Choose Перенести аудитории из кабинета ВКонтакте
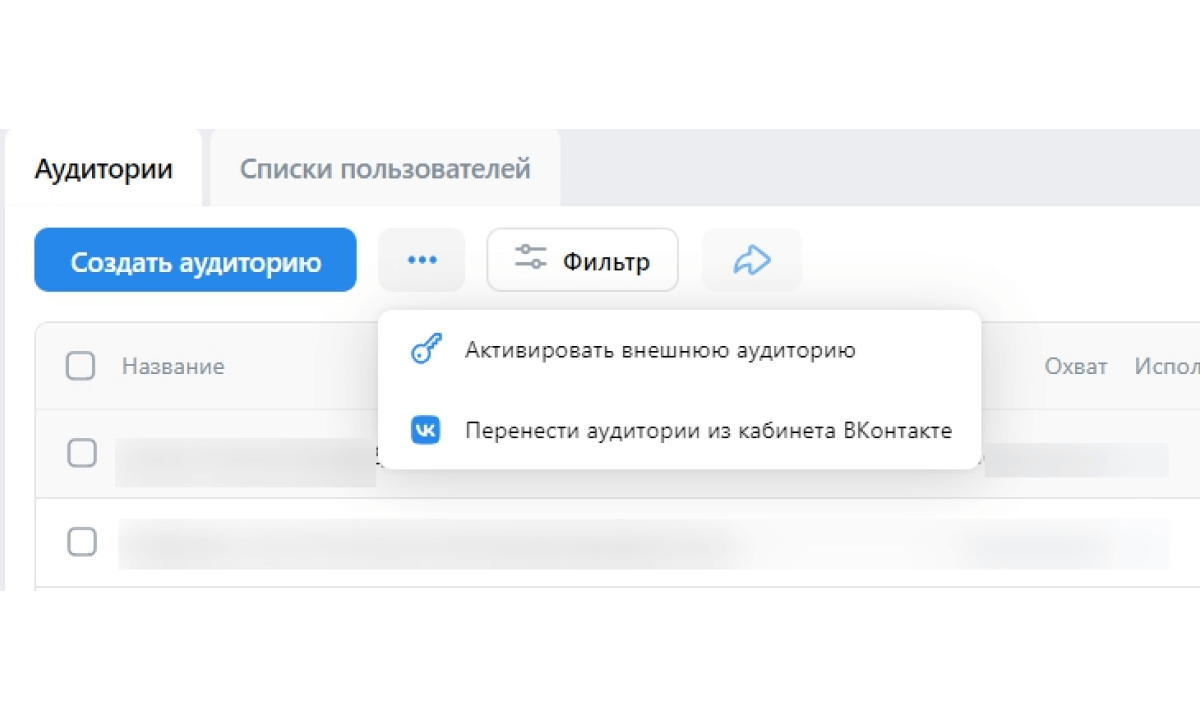 tap(679, 430)
